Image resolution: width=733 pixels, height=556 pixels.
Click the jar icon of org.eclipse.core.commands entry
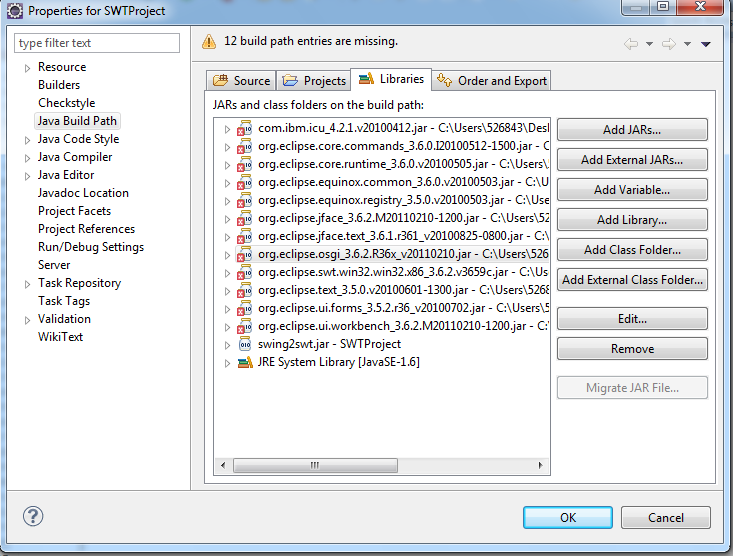(x=244, y=146)
